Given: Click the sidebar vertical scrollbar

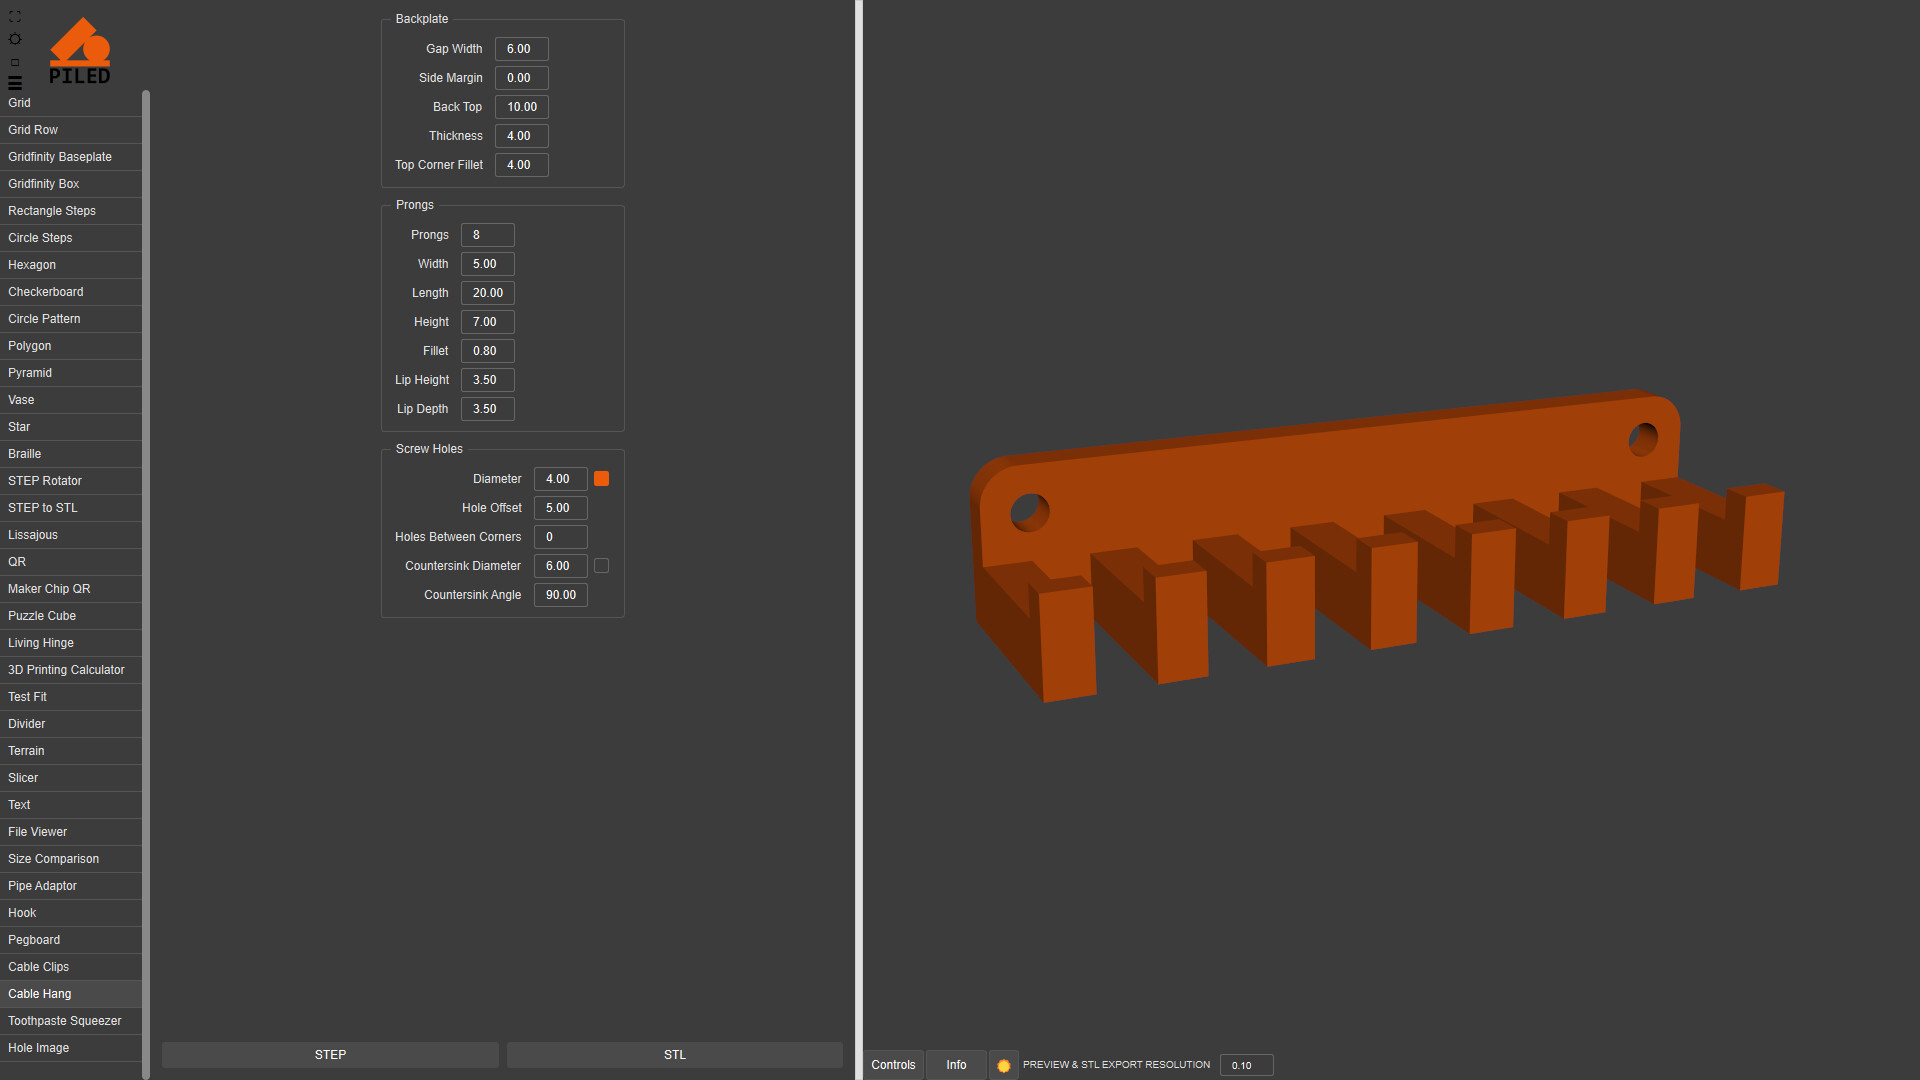Looking at the screenshot, I should 146,580.
